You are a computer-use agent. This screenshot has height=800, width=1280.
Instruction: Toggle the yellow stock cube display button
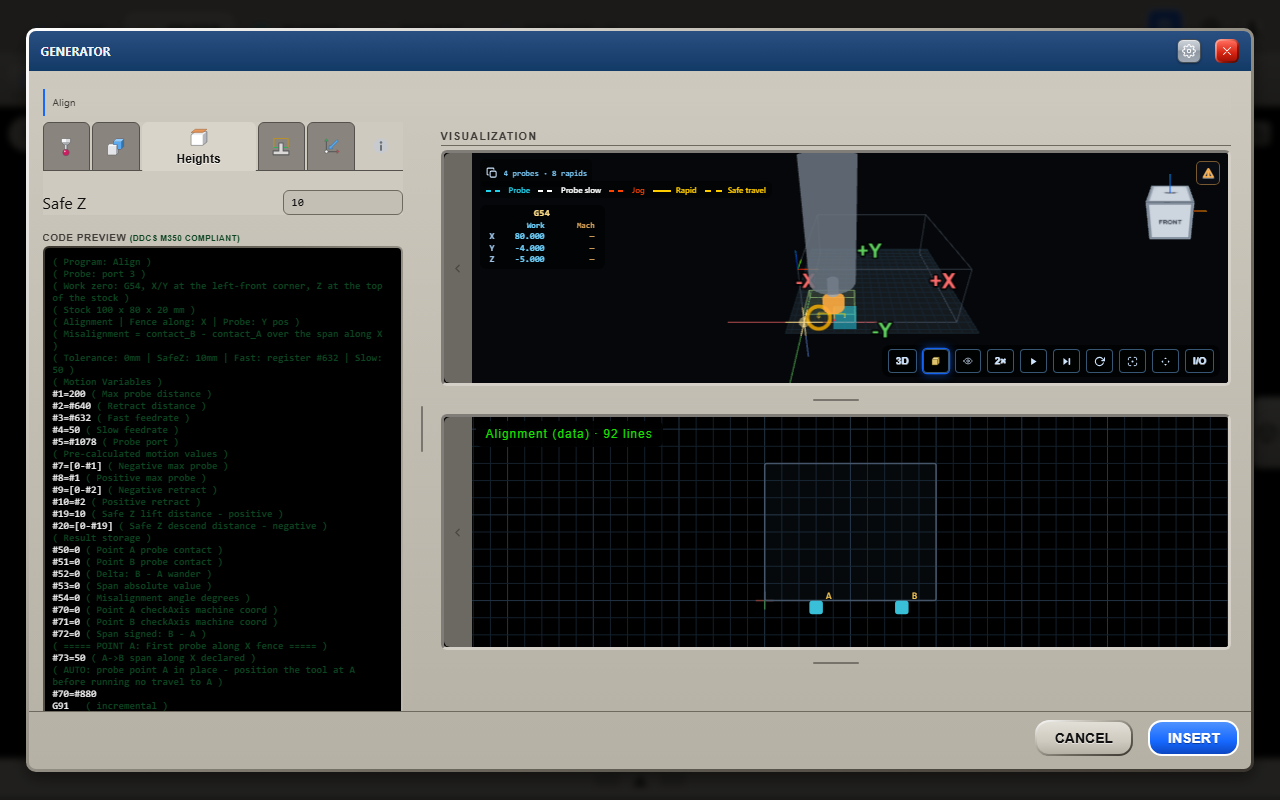(935, 361)
